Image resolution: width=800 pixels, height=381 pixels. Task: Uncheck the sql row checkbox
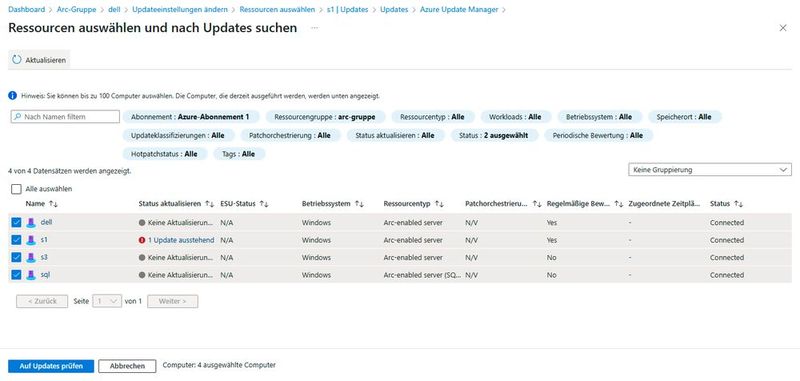[16, 274]
